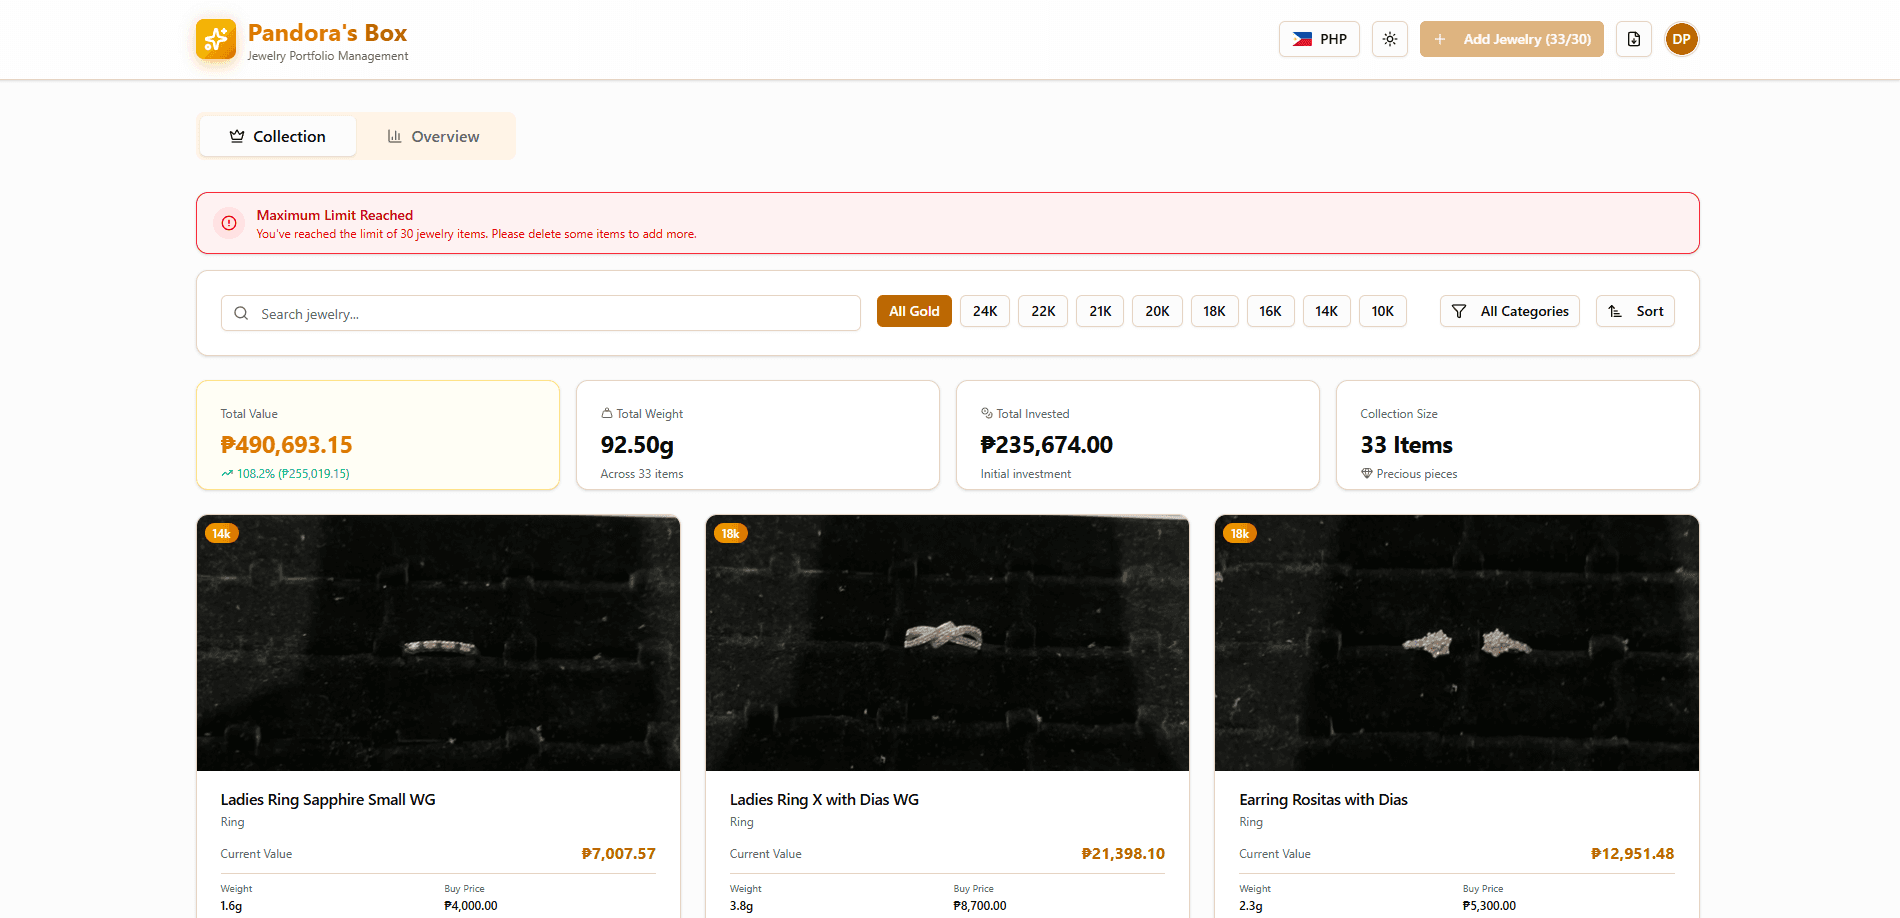Open the Sort options dropdown
This screenshot has height=918, width=1900.
1635,311
